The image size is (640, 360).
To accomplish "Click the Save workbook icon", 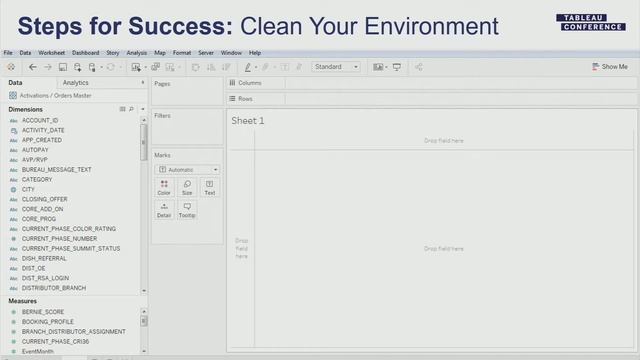I will point(62,67).
